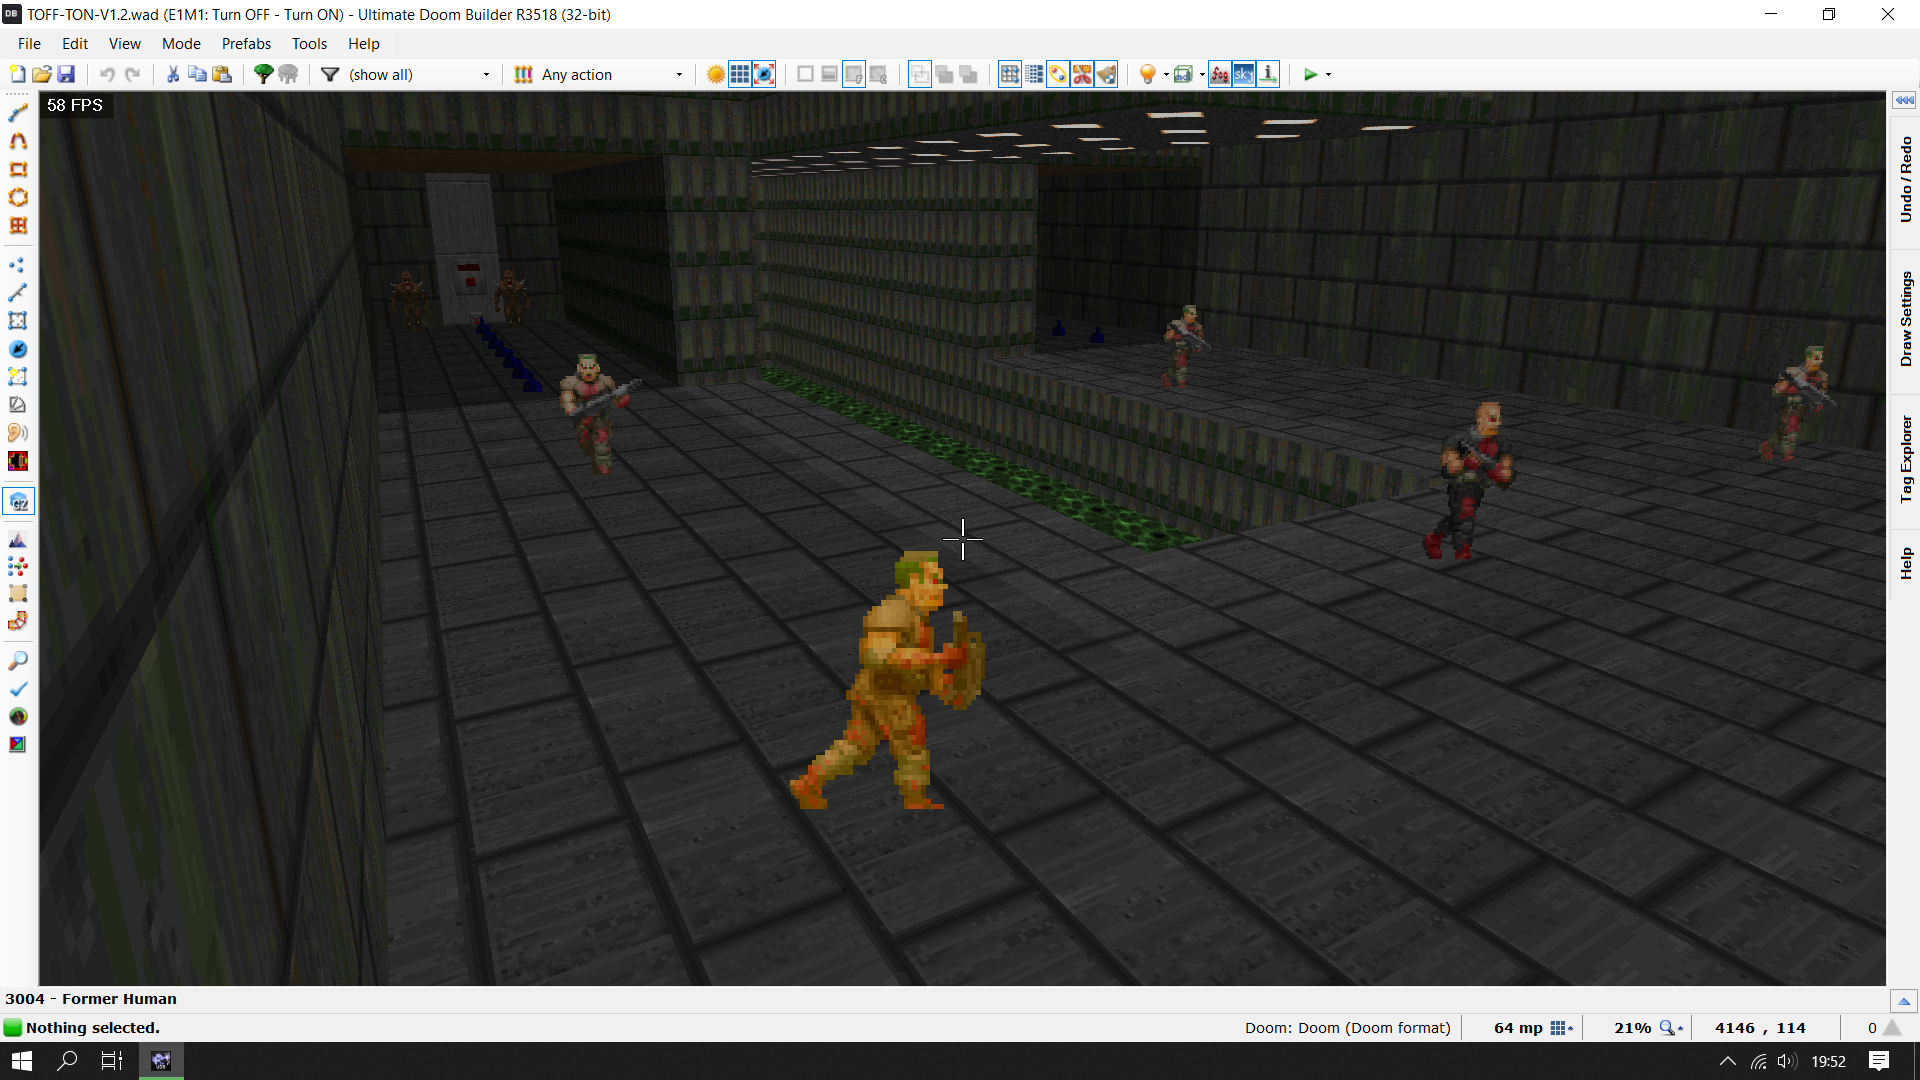The image size is (1920, 1080).
Task: Select the Draw Curve tool
Action: pyautogui.click(x=18, y=141)
